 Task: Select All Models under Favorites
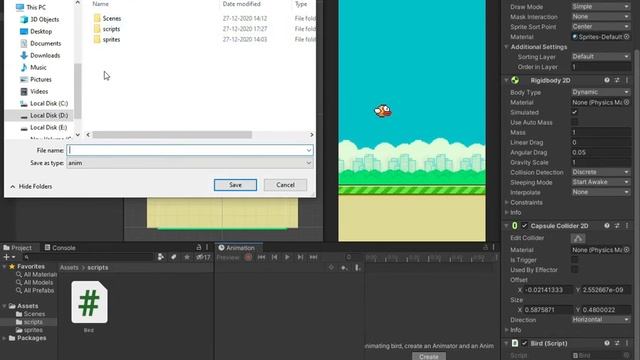[38, 282]
